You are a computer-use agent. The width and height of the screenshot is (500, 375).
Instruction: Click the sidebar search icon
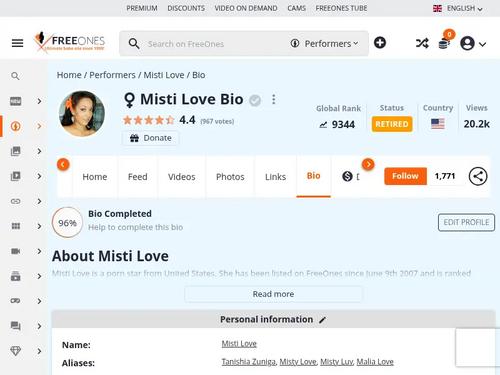15,76
